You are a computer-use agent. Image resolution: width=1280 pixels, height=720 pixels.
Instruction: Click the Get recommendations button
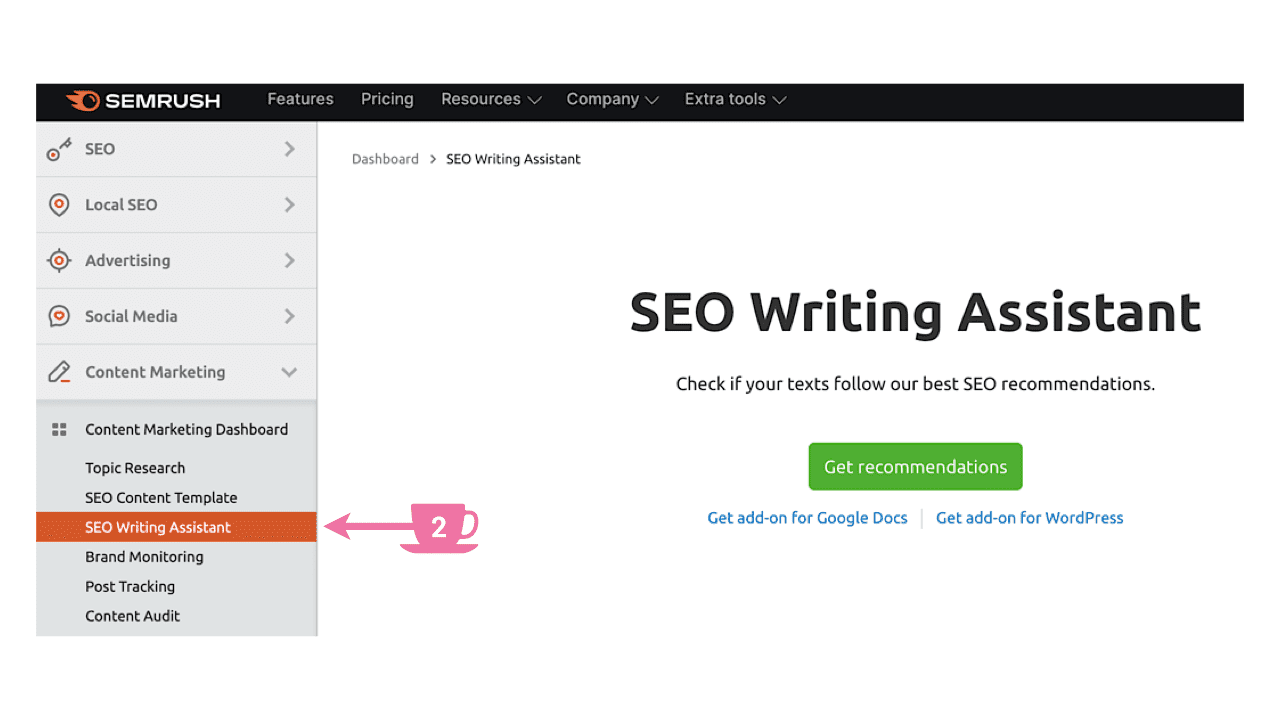tap(915, 466)
